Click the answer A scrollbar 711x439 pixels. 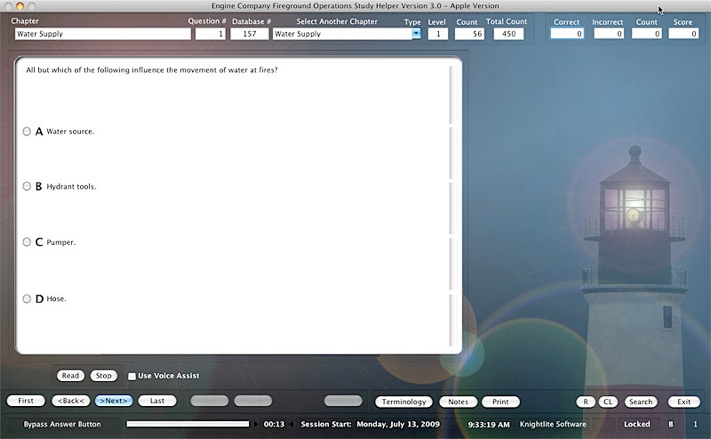tap(451, 153)
